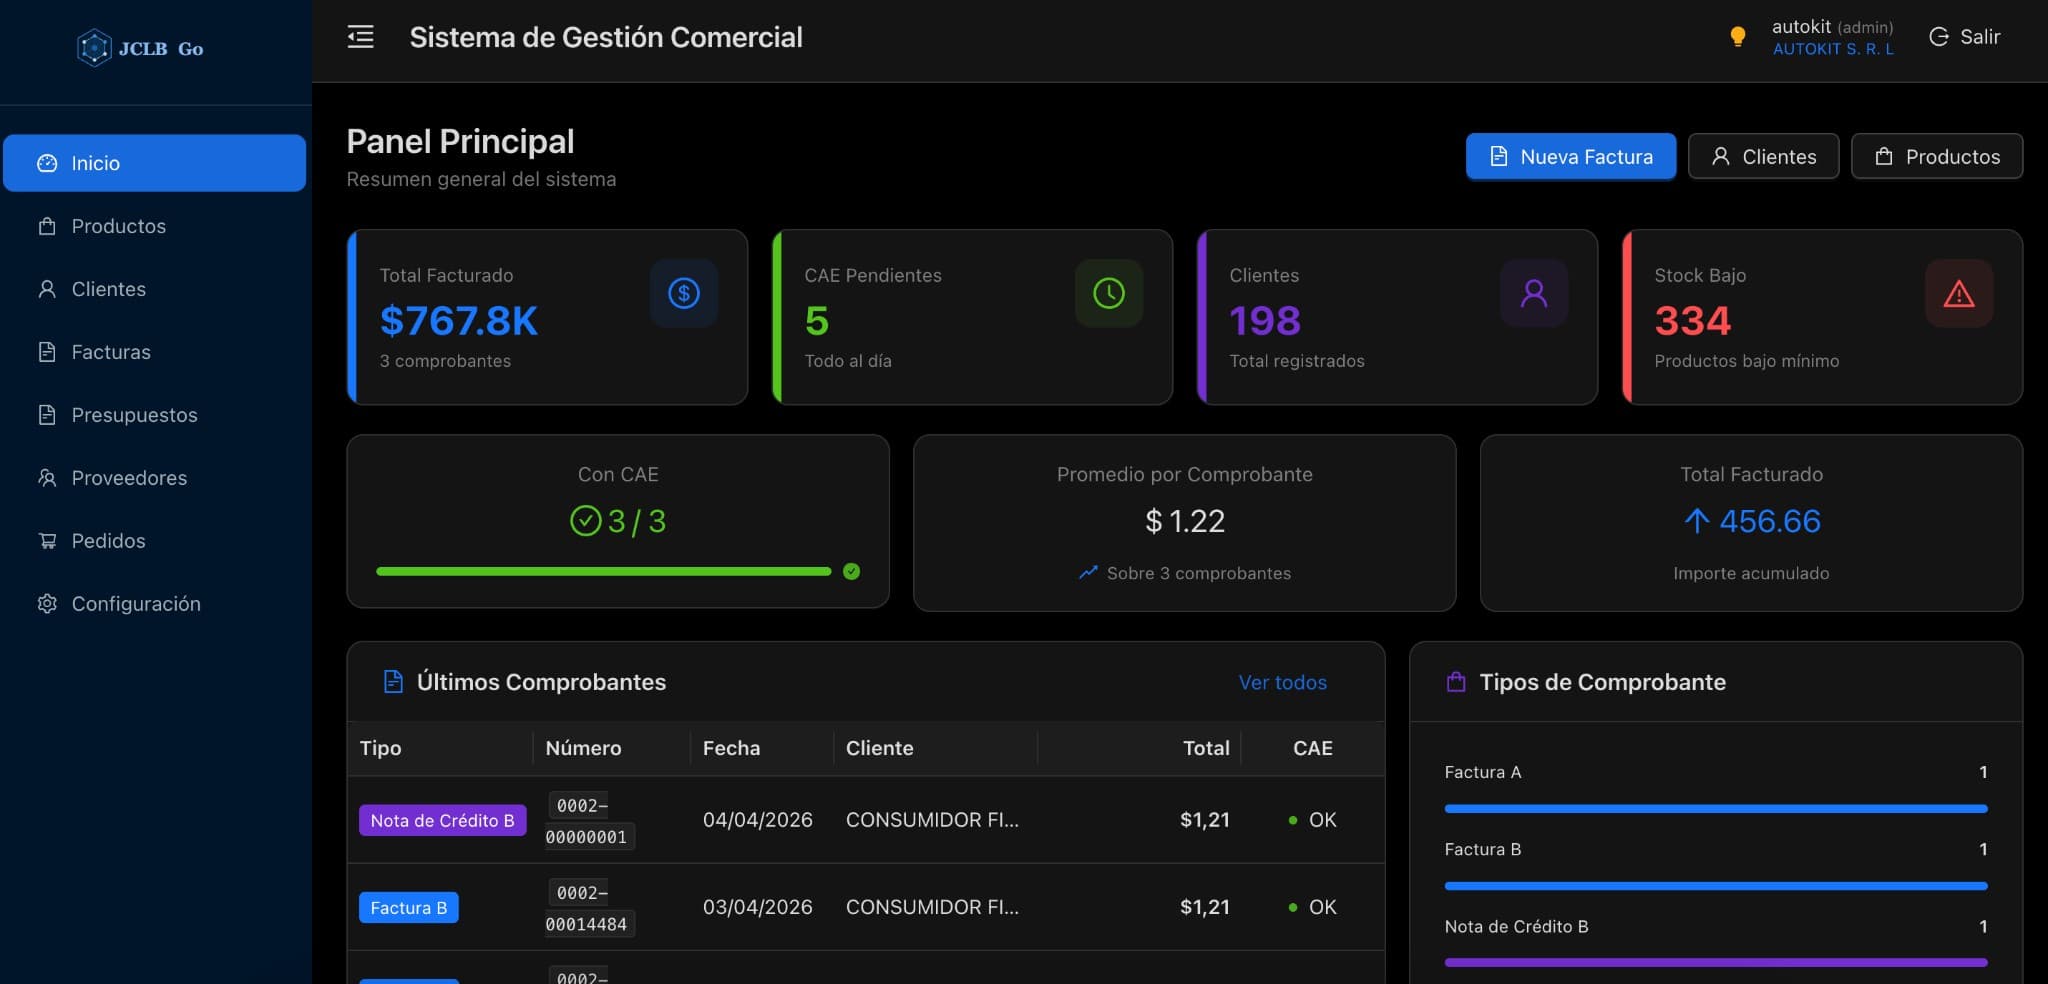Click the Nota de Crédito B tag
The height and width of the screenshot is (984, 2048).
coord(442,820)
